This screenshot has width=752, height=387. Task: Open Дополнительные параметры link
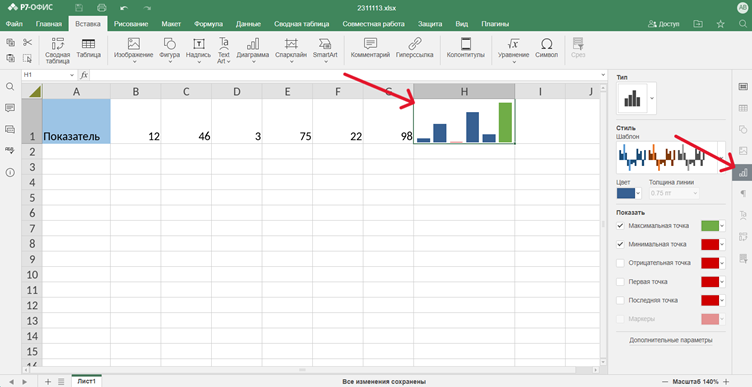671,340
